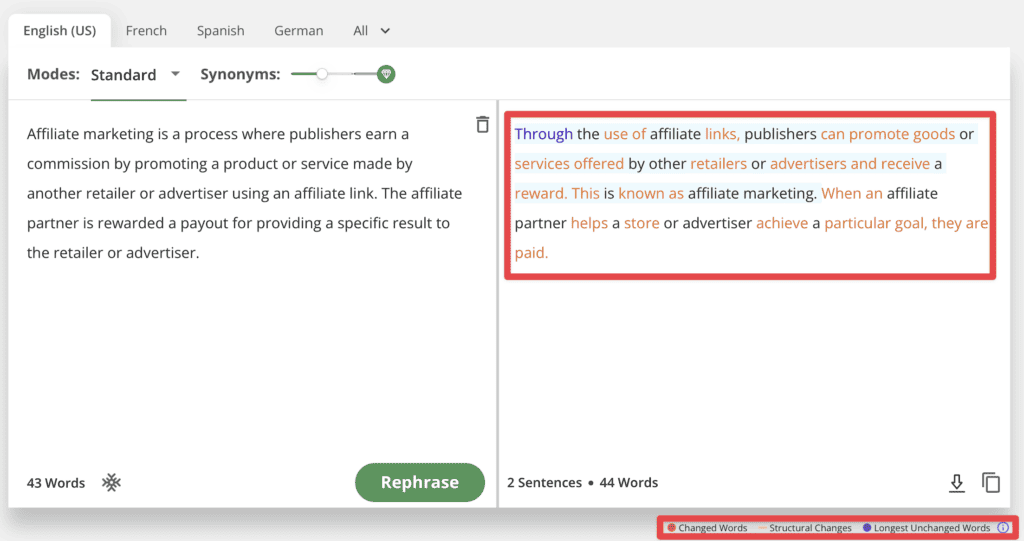Screen dimensions: 1024x541
Task: Switch to French language tab
Action: point(146,31)
